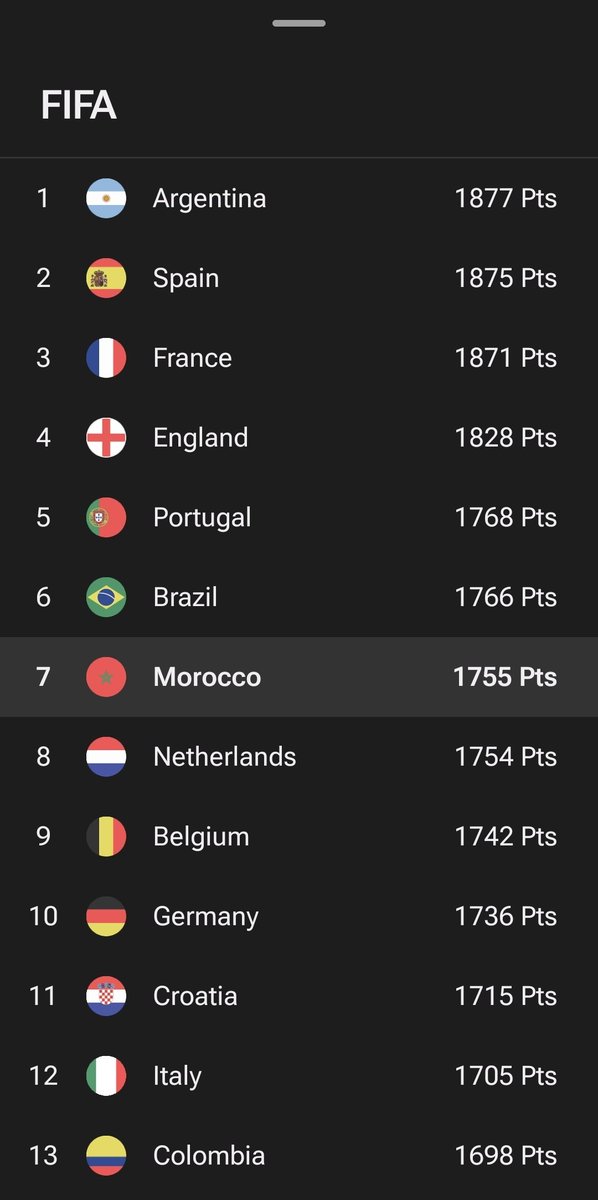Screen dimensions: 598x1200
Task: Click the FIFA heading title
Action: (x=79, y=105)
